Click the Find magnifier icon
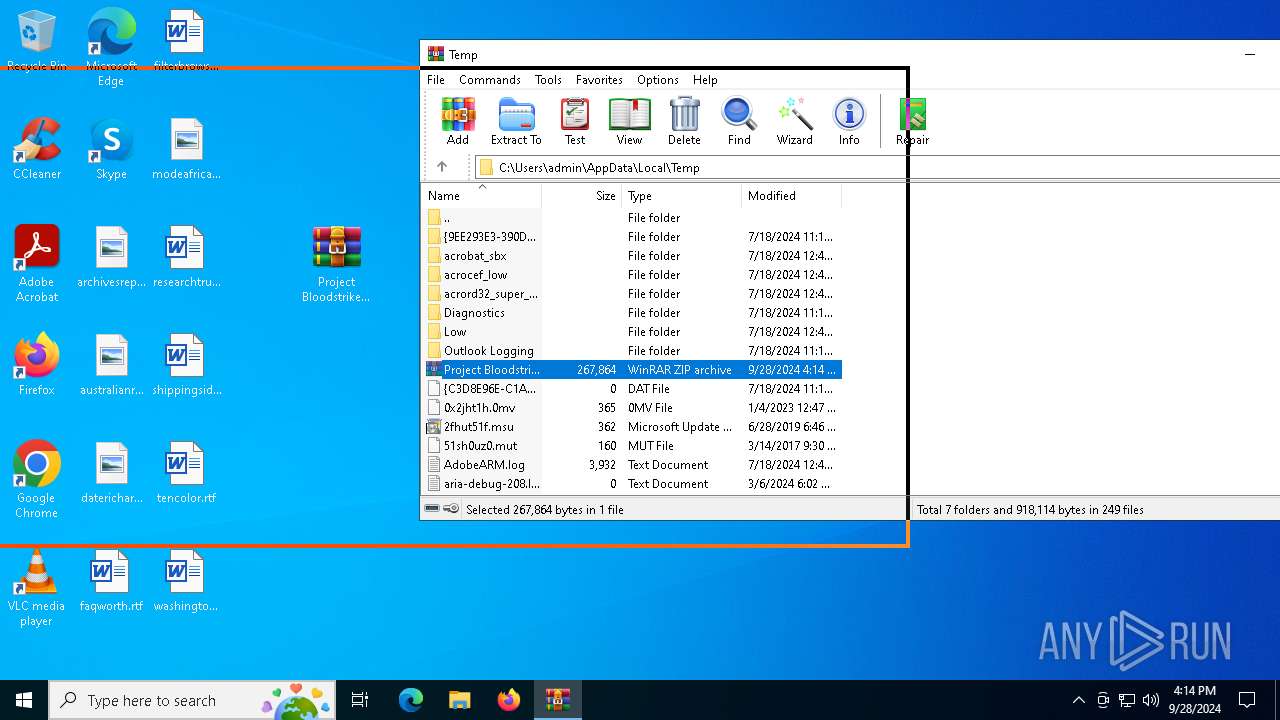1280x720 pixels. (x=739, y=121)
